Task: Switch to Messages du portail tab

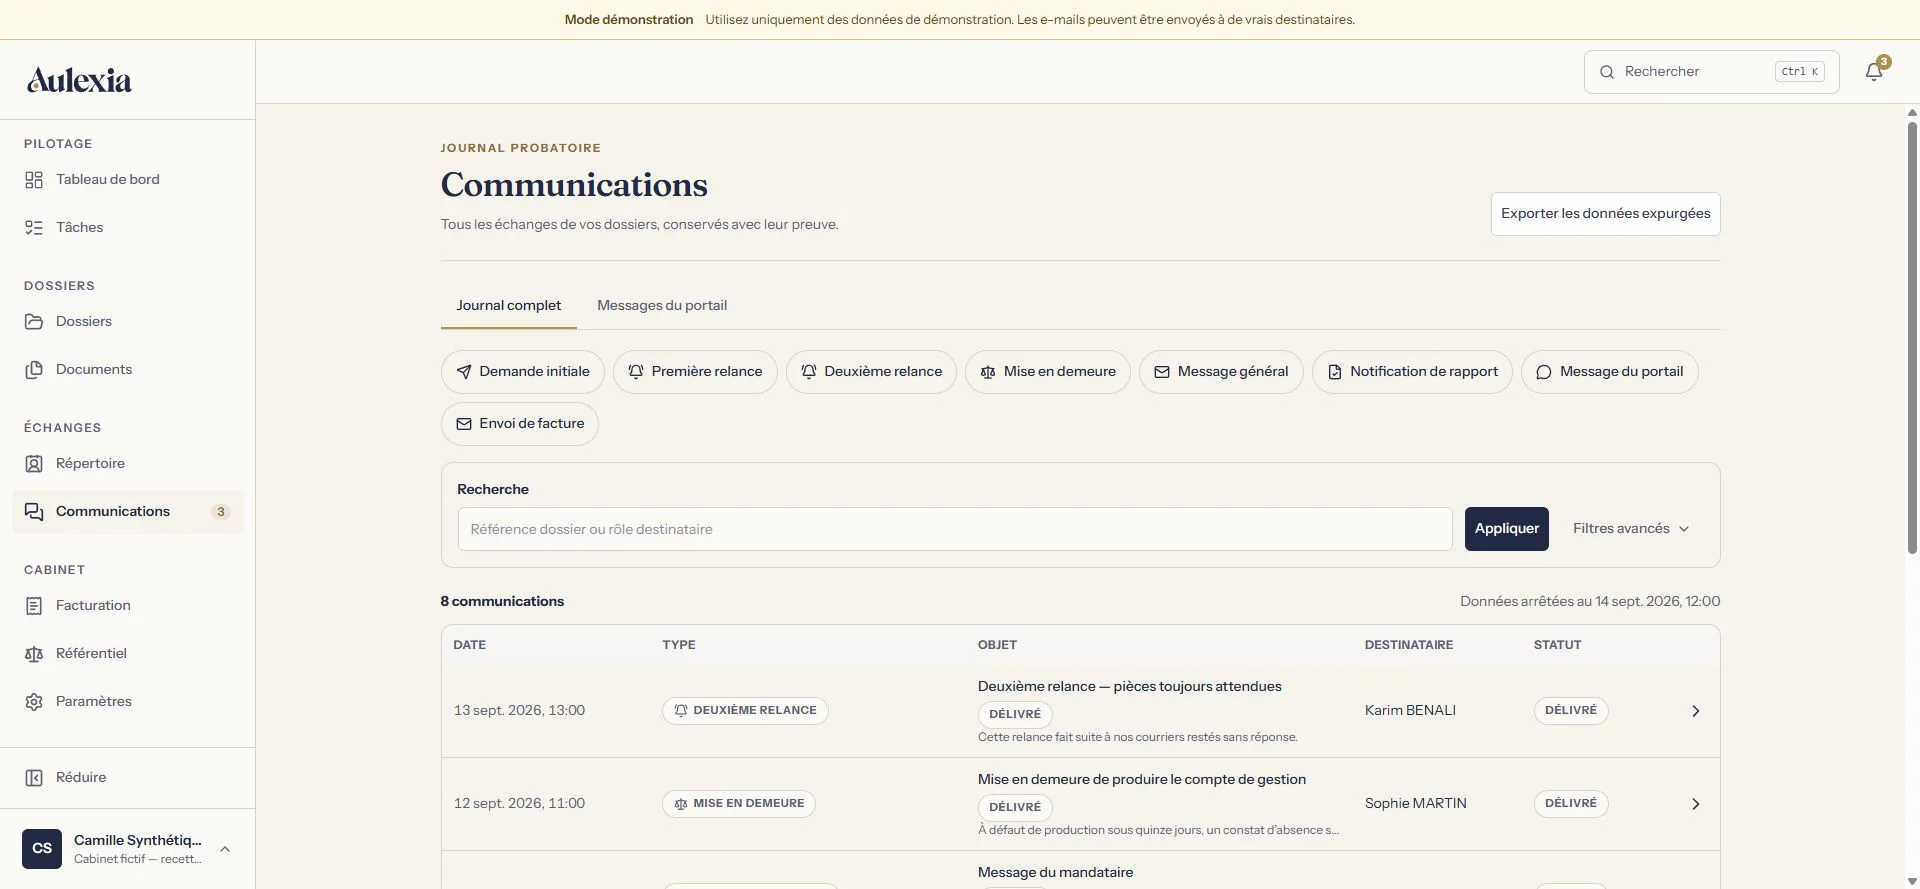Action: point(662,306)
